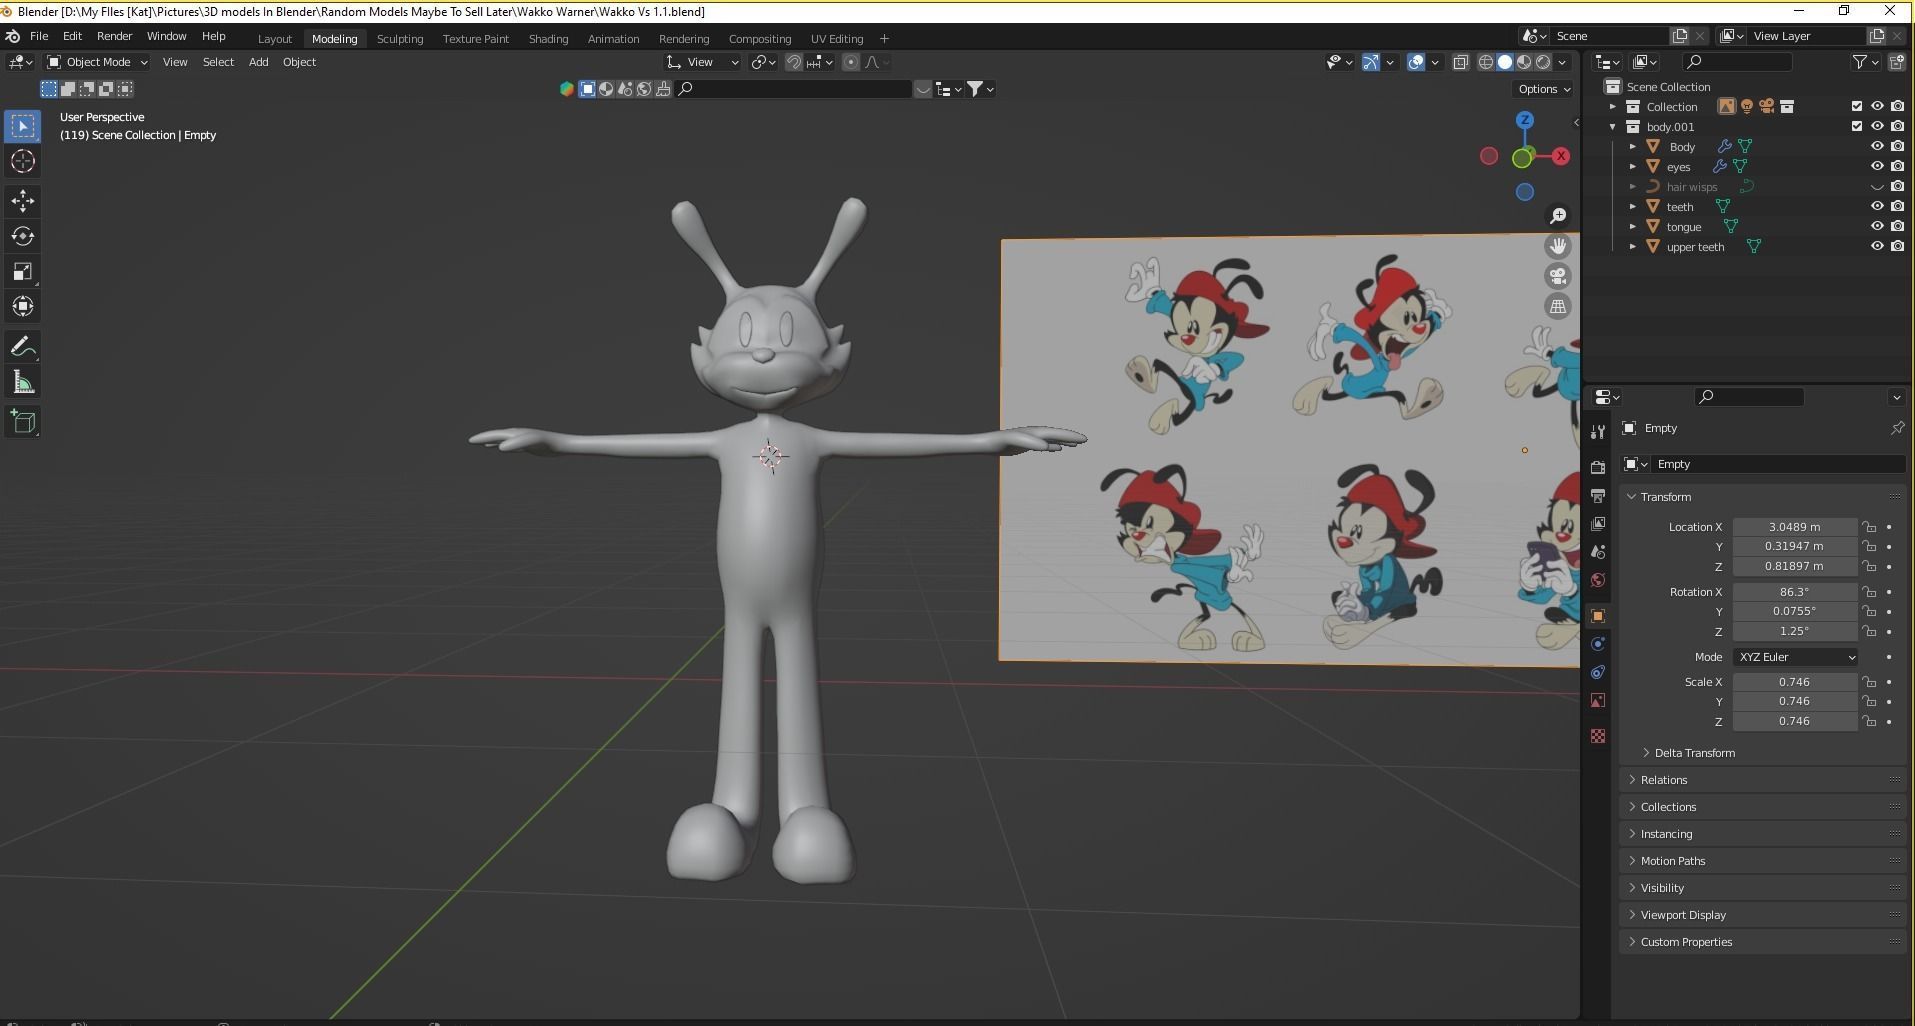Add a new workspace with plus button

(884, 39)
